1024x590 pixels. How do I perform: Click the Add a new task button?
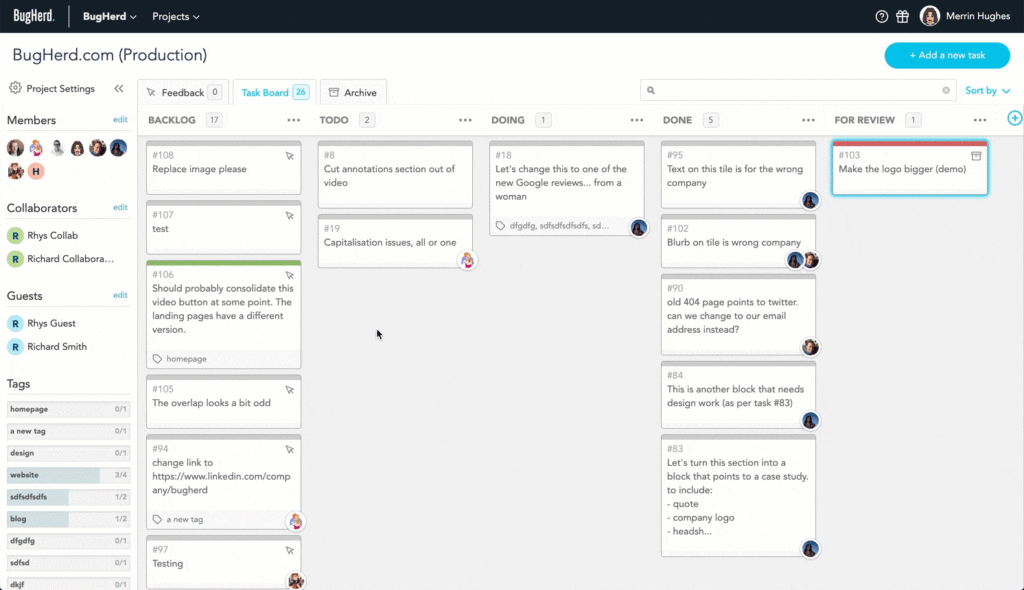pos(947,56)
